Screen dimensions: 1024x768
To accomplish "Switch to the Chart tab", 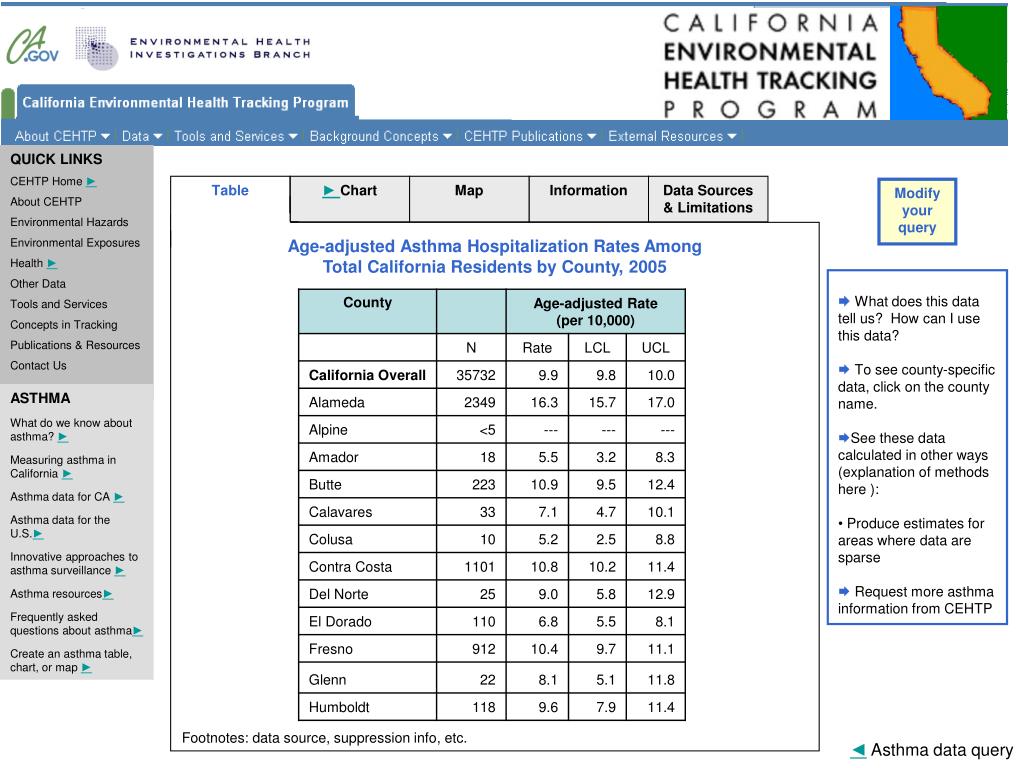I will (350, 199).
